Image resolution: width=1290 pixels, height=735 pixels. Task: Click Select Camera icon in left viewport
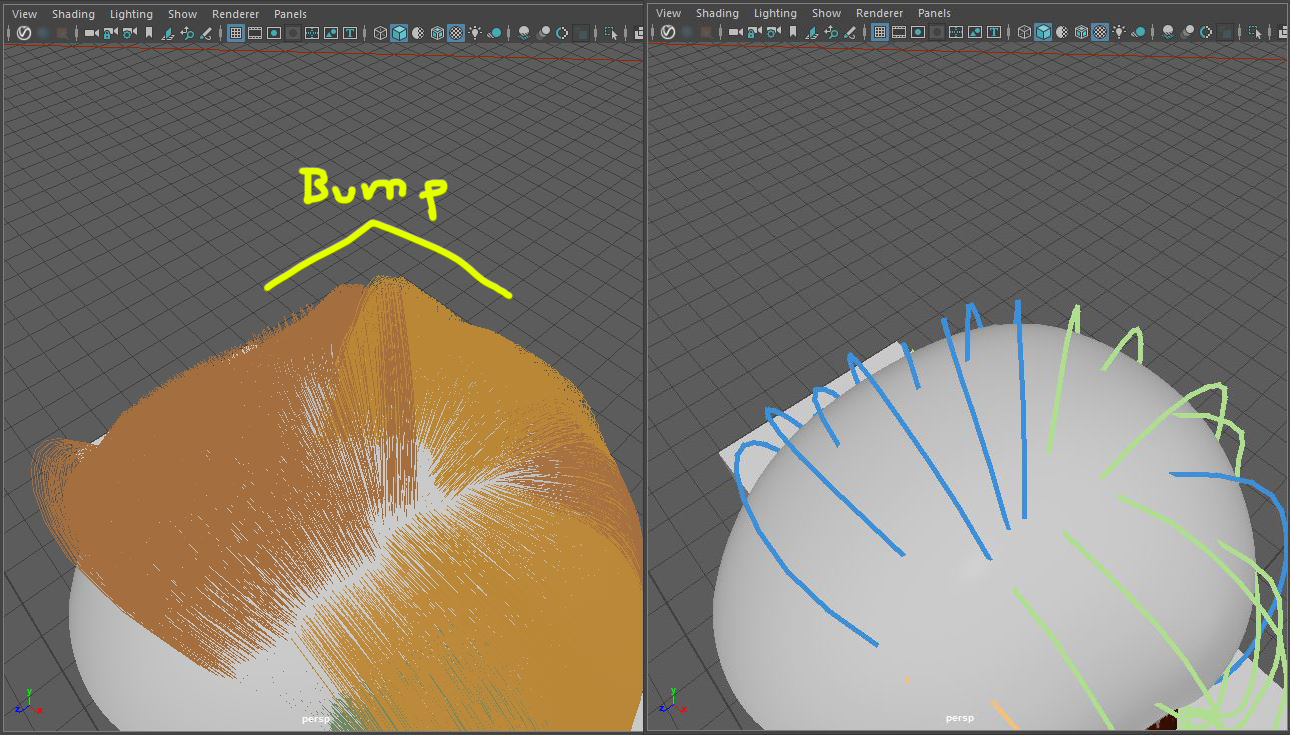(92, 33)
